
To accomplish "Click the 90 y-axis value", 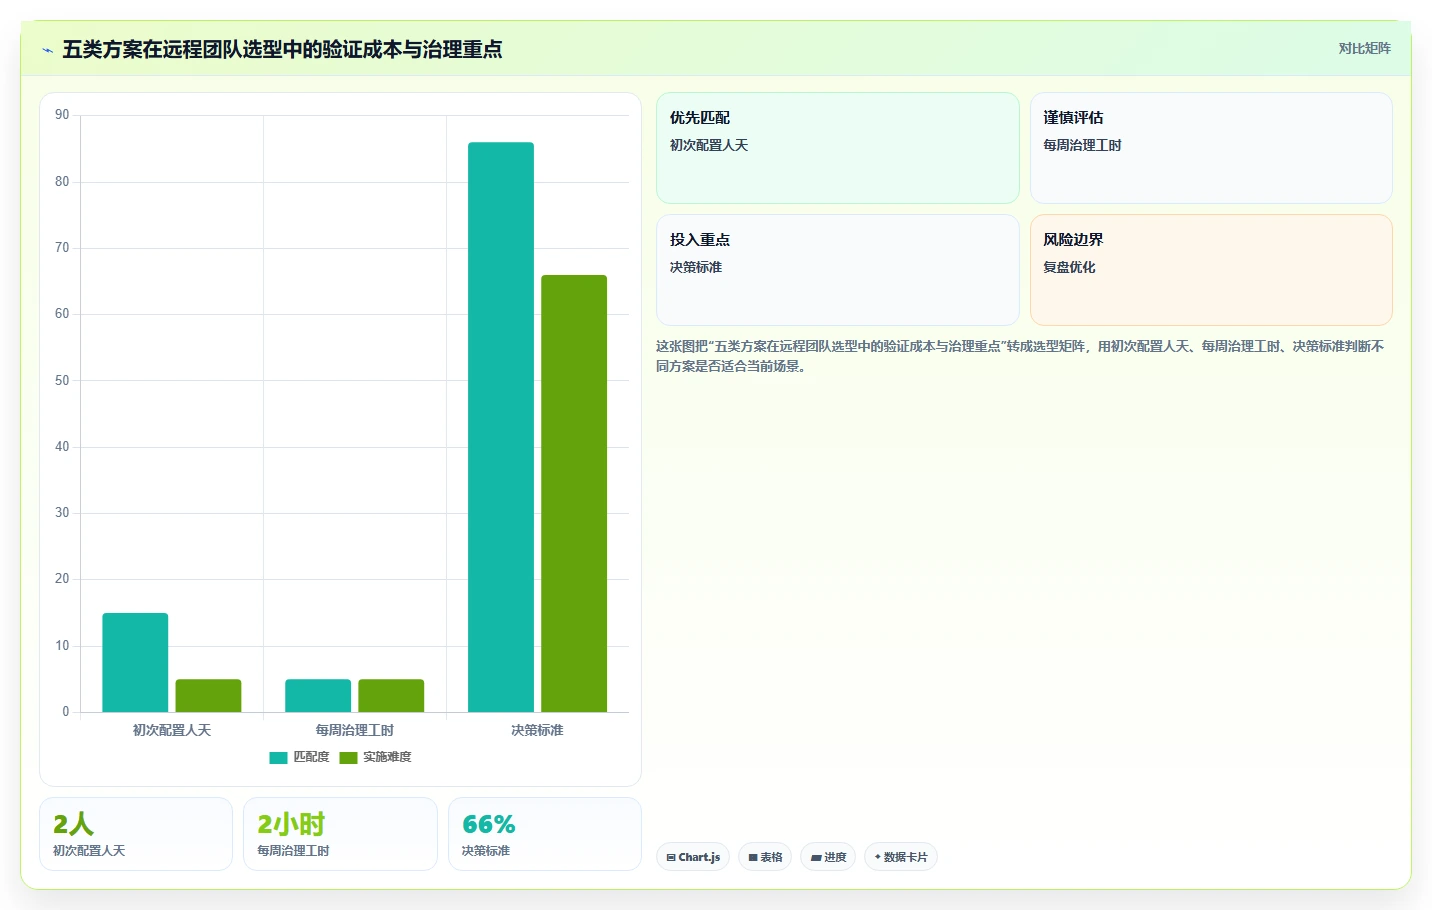I will tap(62, 115).
